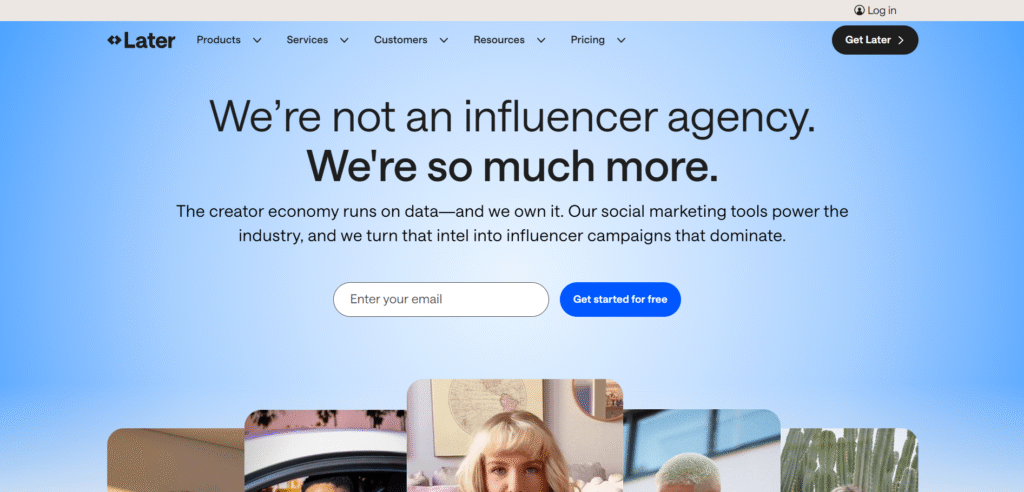Click the Enter your email field
Screen dimensions: 1024x492
point(441,299)
